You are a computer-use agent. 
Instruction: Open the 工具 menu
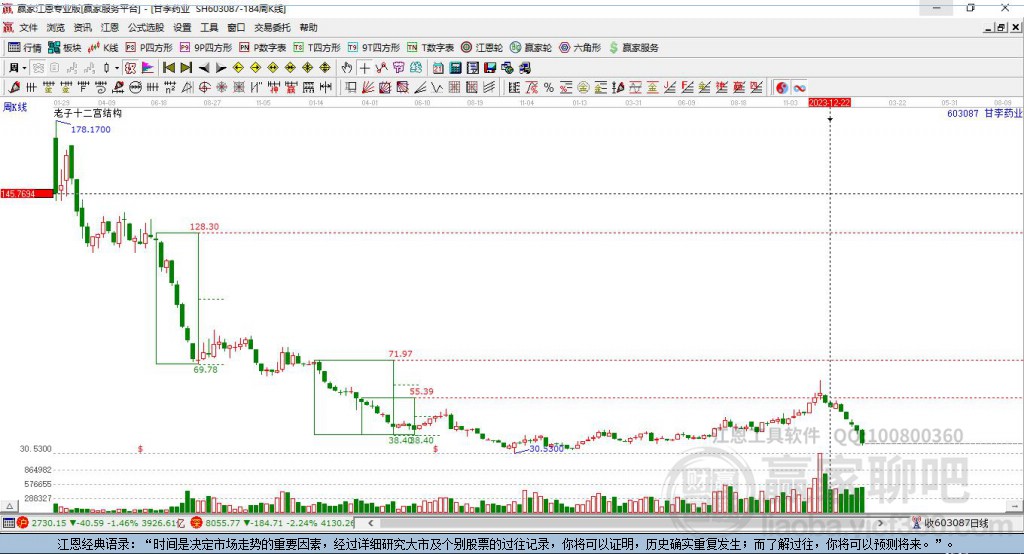pyautogui.click(x=209, y=27)
